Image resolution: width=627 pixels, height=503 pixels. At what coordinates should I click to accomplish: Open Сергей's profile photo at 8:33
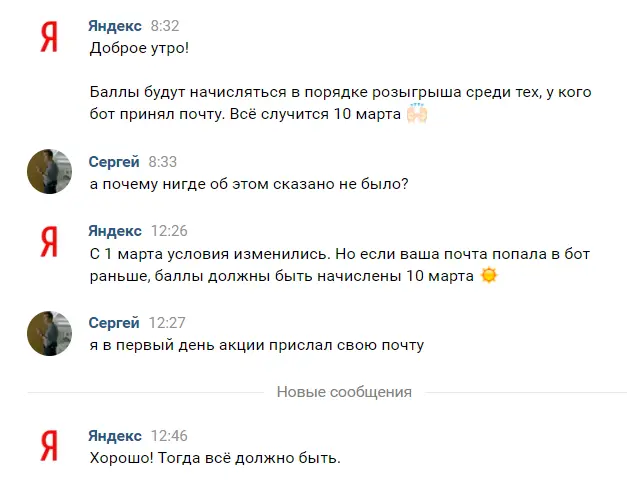[50, 172]
